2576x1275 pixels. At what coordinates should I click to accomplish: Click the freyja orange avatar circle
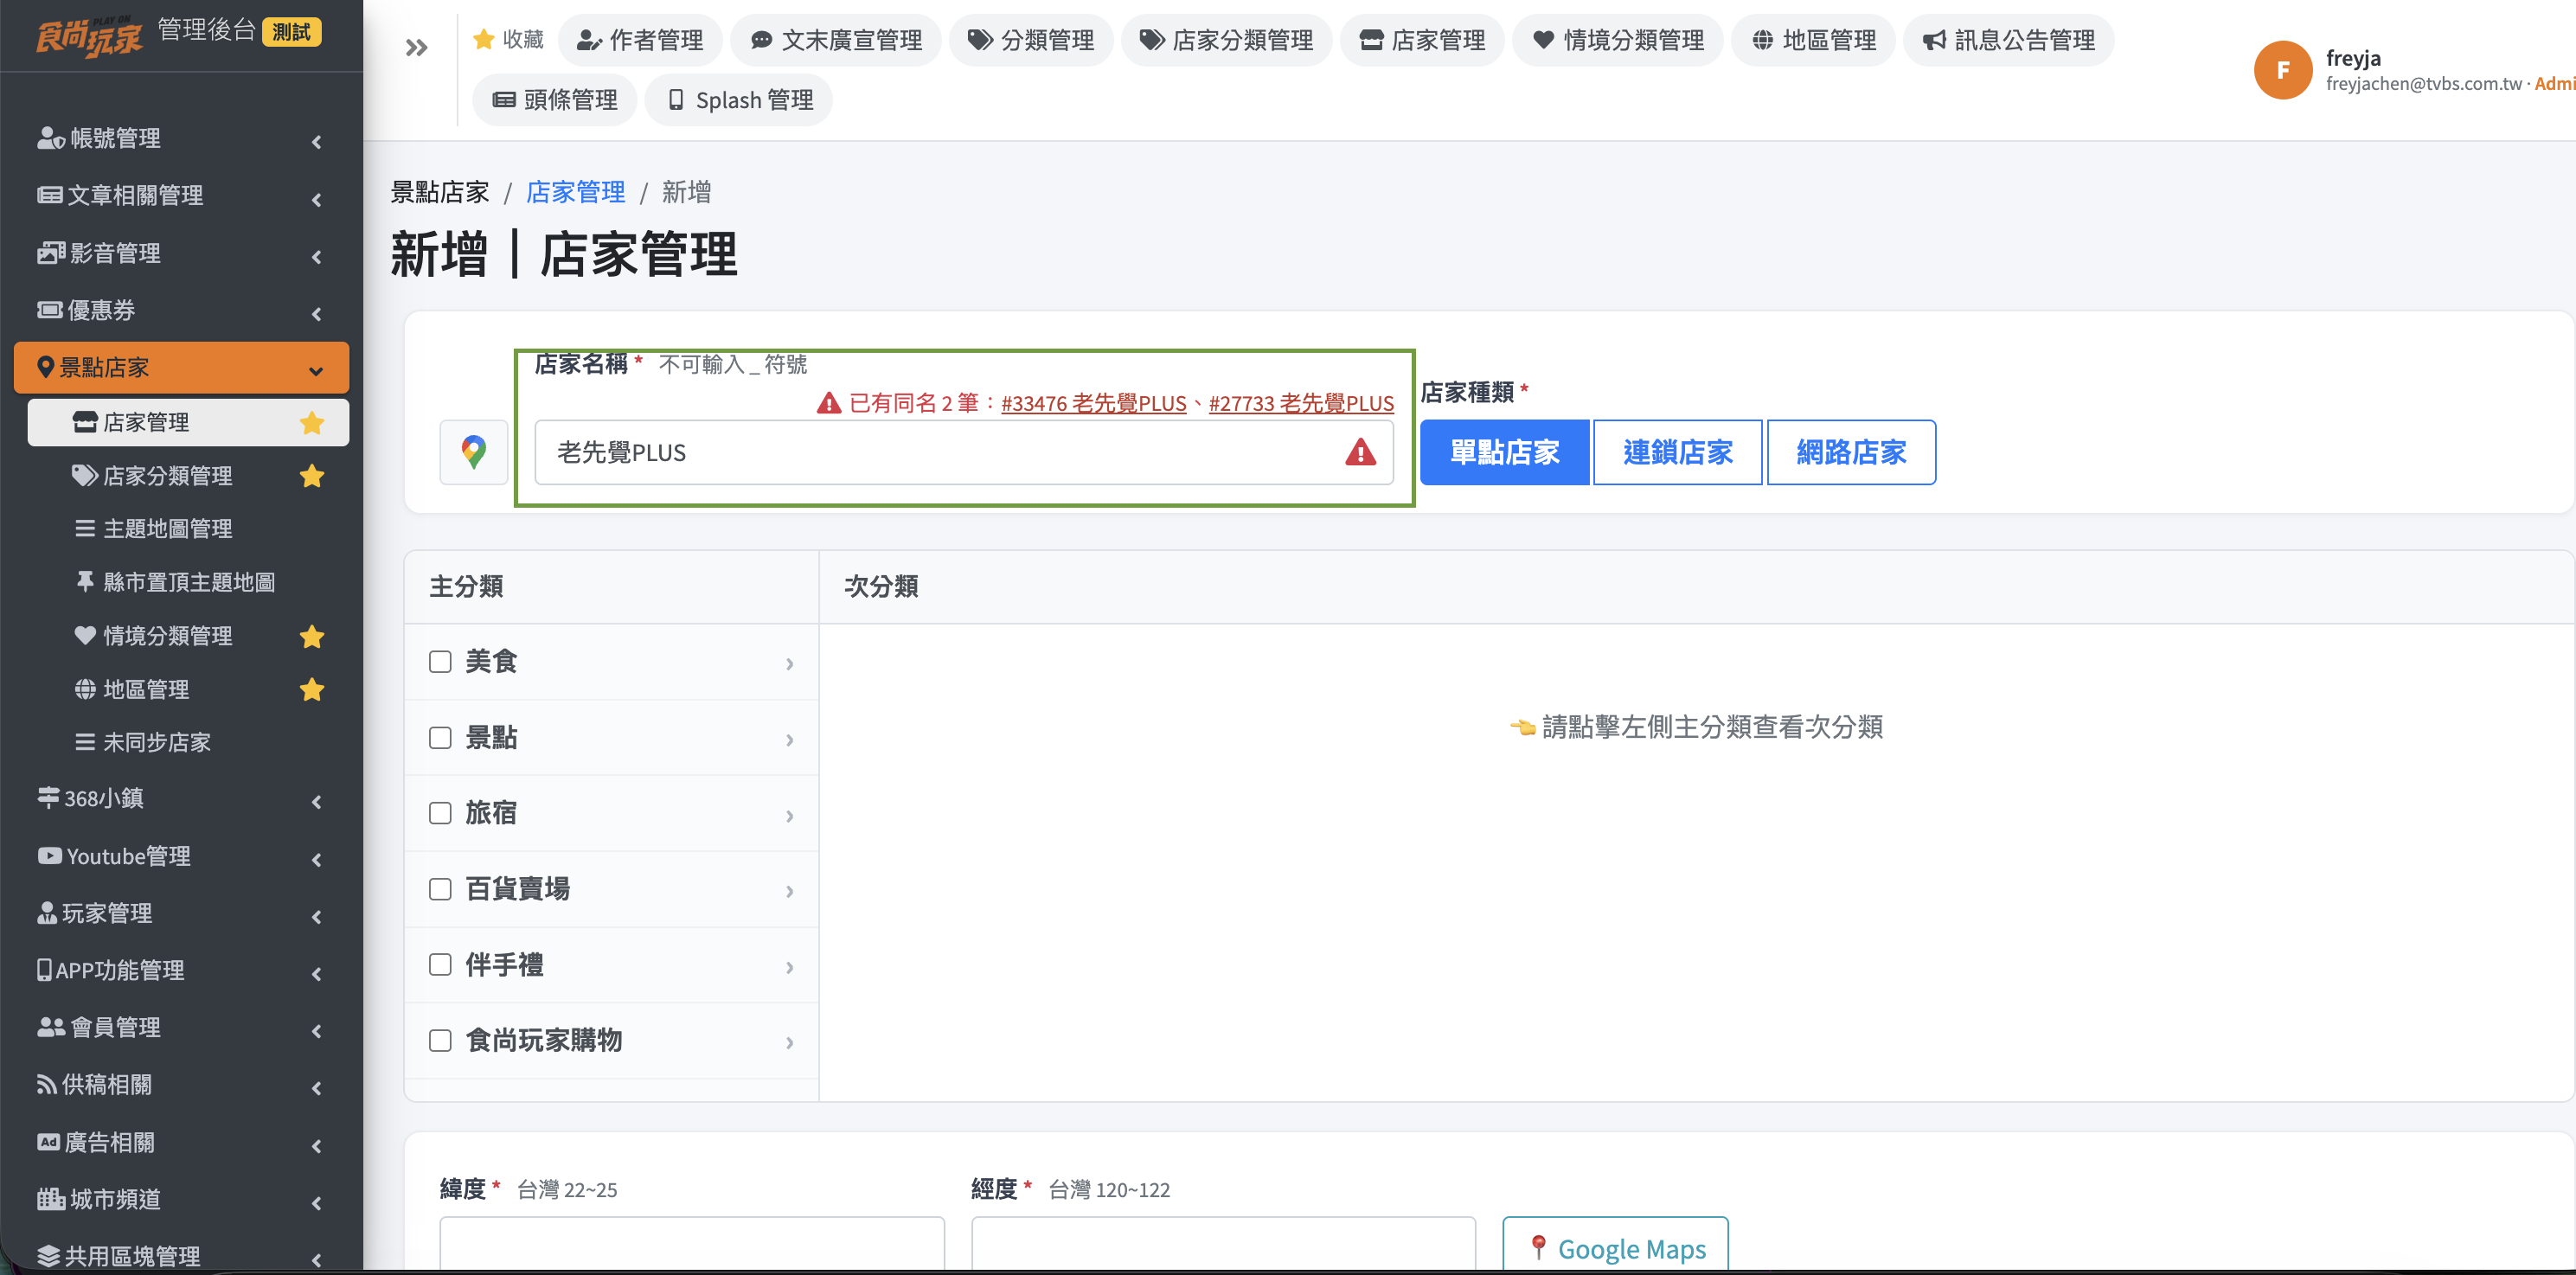pyautogui.click(x=2282, y=70)
